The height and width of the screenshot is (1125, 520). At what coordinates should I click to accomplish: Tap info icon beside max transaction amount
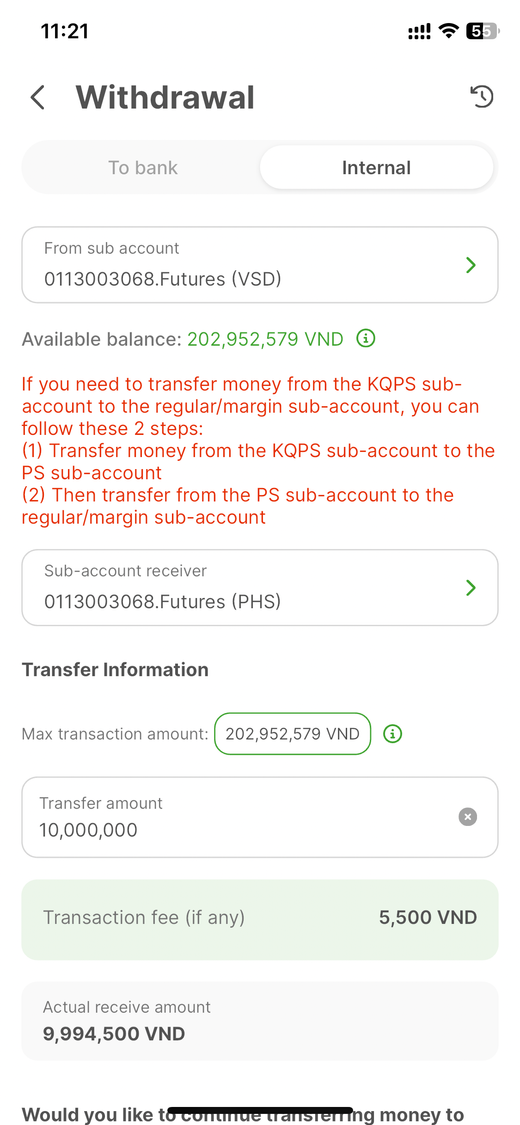coord(393,733)
